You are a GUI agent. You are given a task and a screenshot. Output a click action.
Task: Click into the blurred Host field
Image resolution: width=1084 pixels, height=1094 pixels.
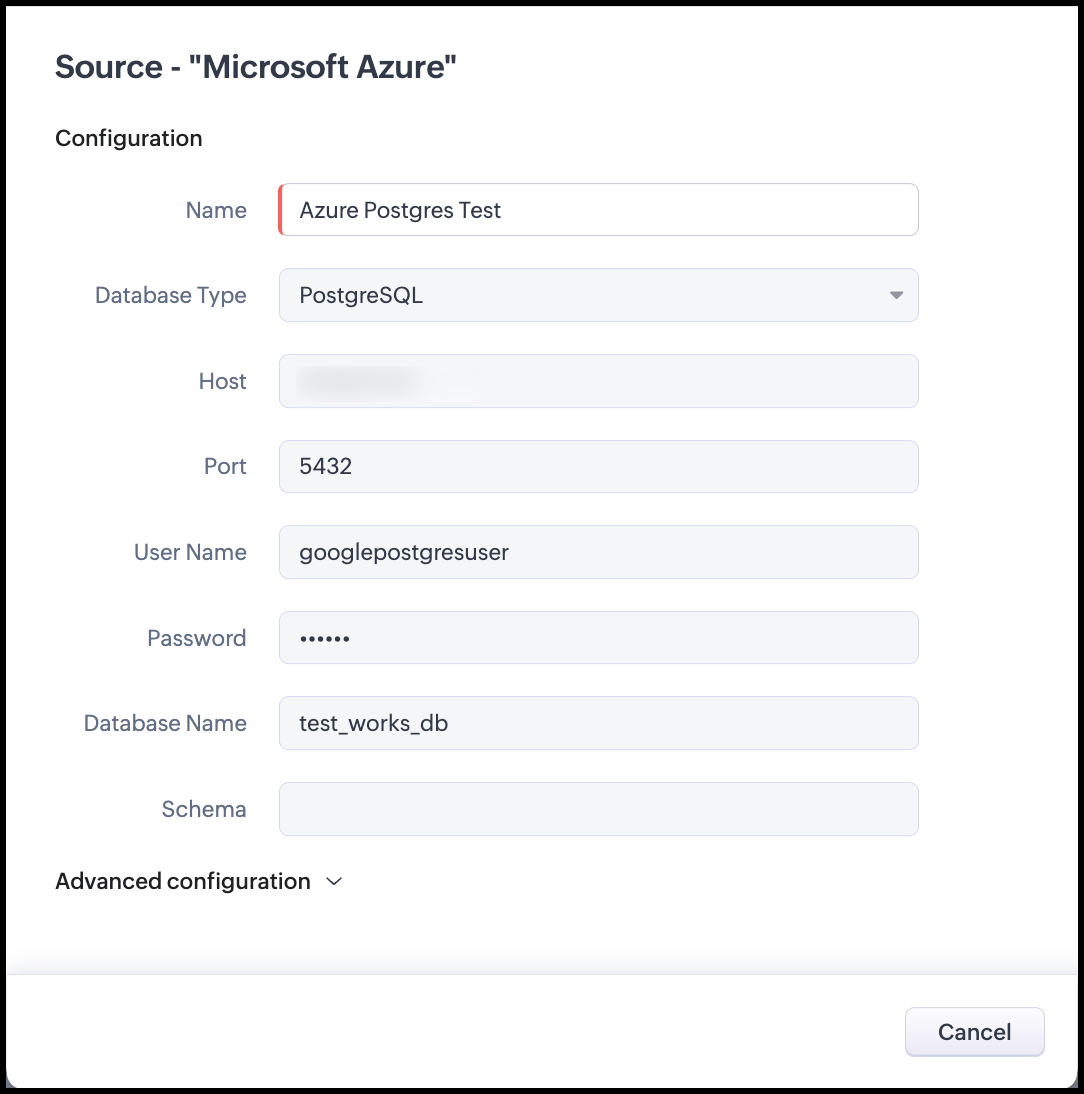pyautogui.click(x=598, y=381)
